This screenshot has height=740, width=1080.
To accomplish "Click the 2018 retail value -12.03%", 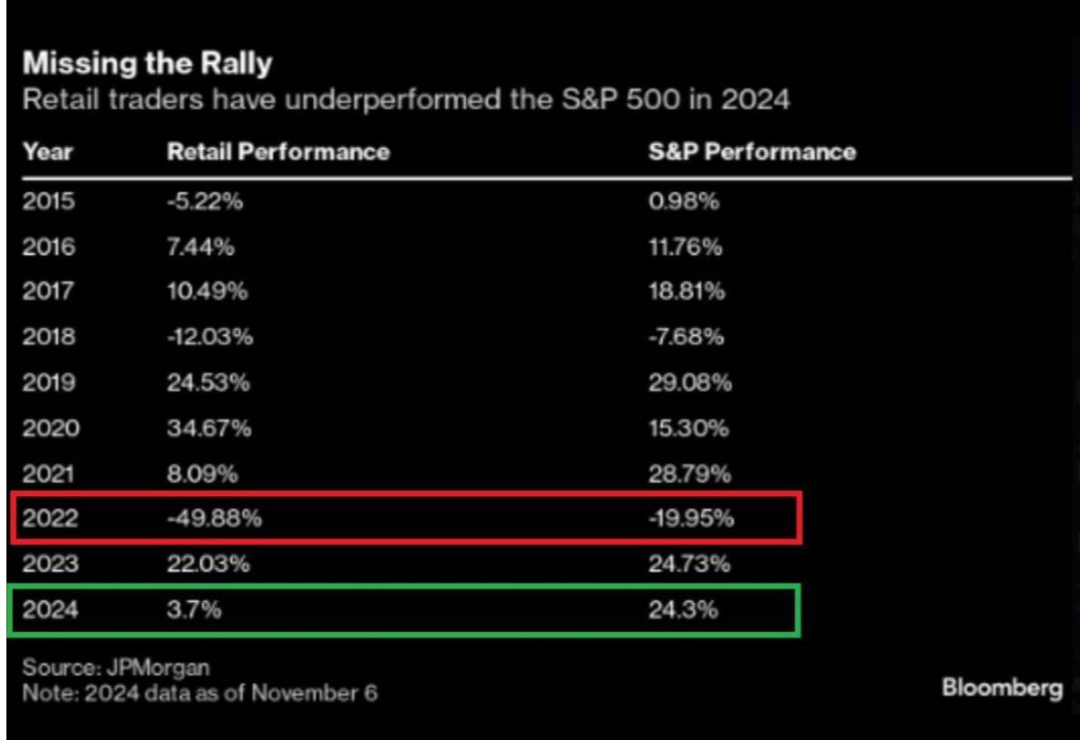I will (x=210, y=337).
